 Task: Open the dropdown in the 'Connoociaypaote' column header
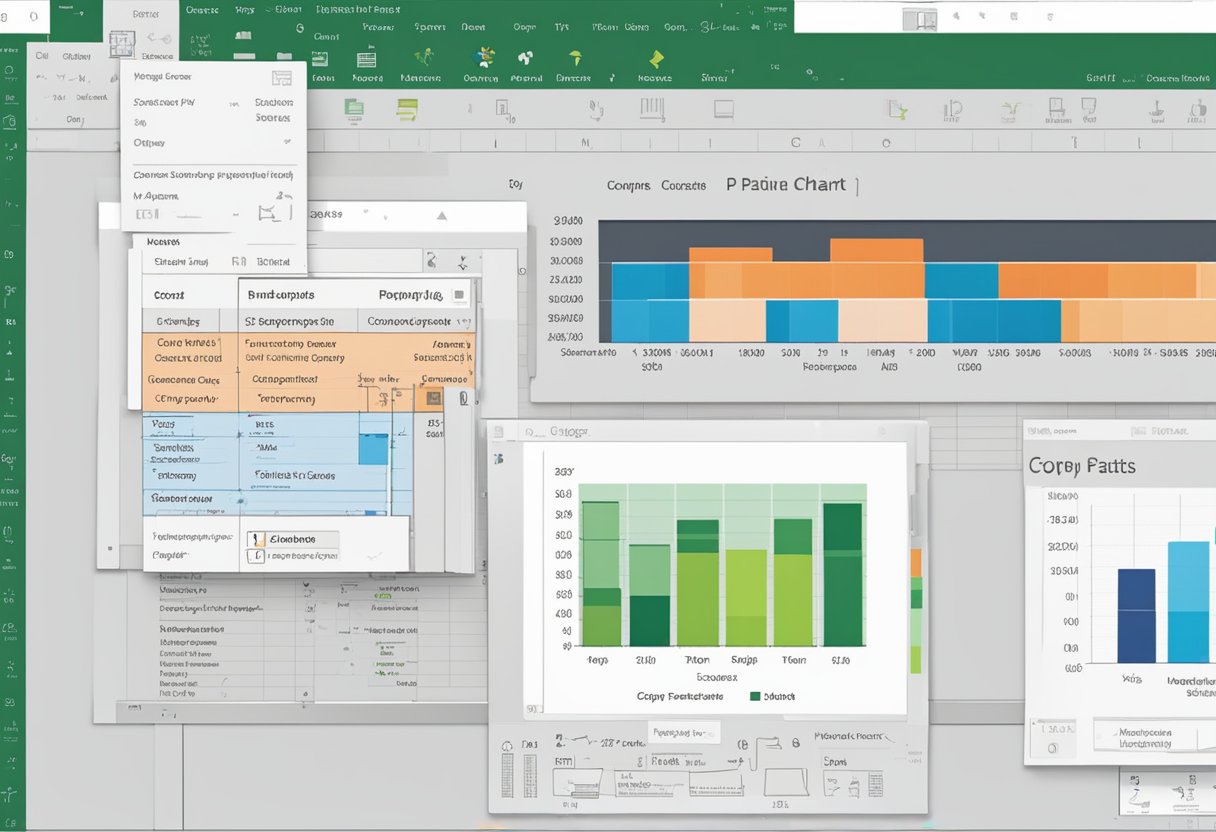click(x=462, y=322)
